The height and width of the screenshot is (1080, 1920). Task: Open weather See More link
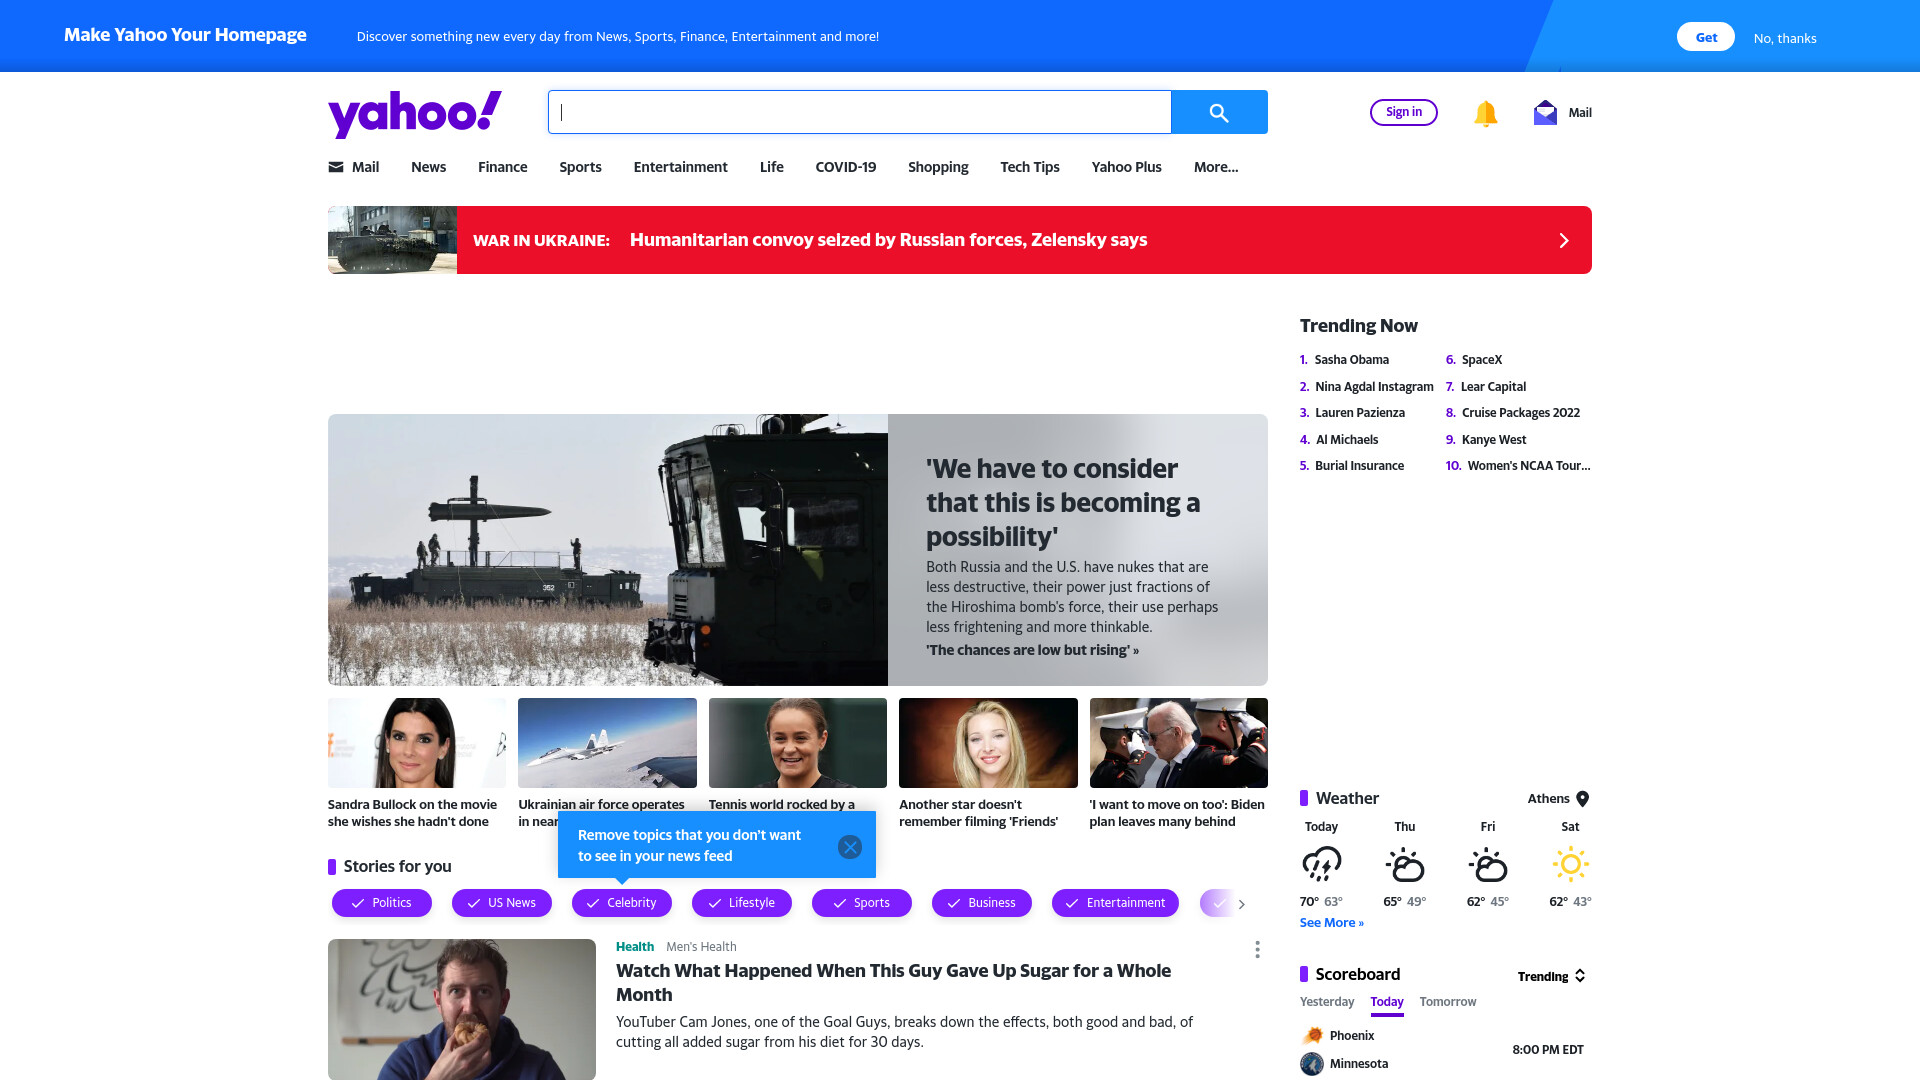(1332, 923)
